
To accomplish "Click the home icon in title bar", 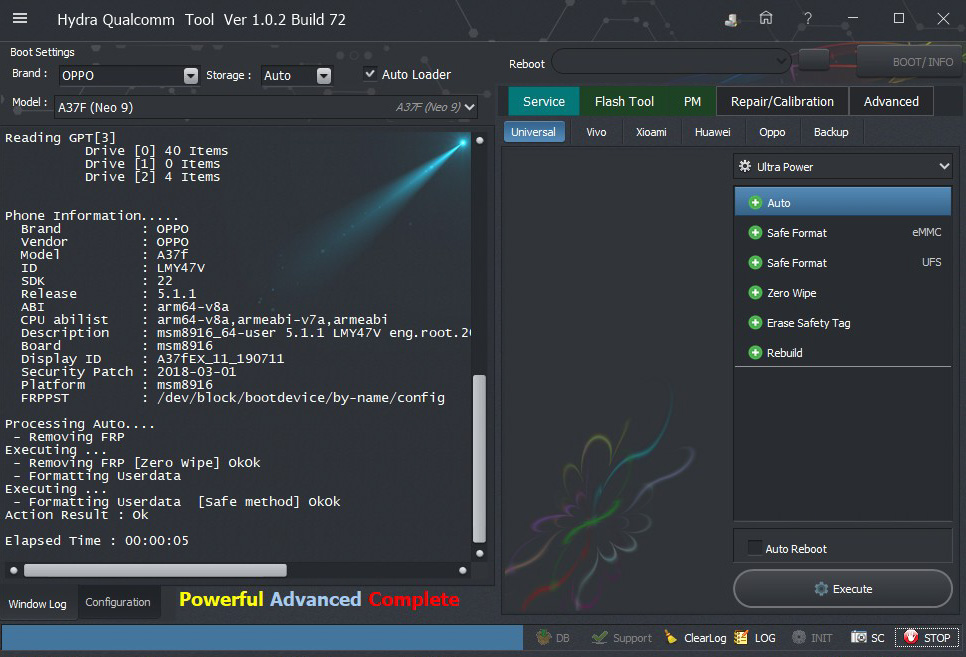I will pos(766,19).
